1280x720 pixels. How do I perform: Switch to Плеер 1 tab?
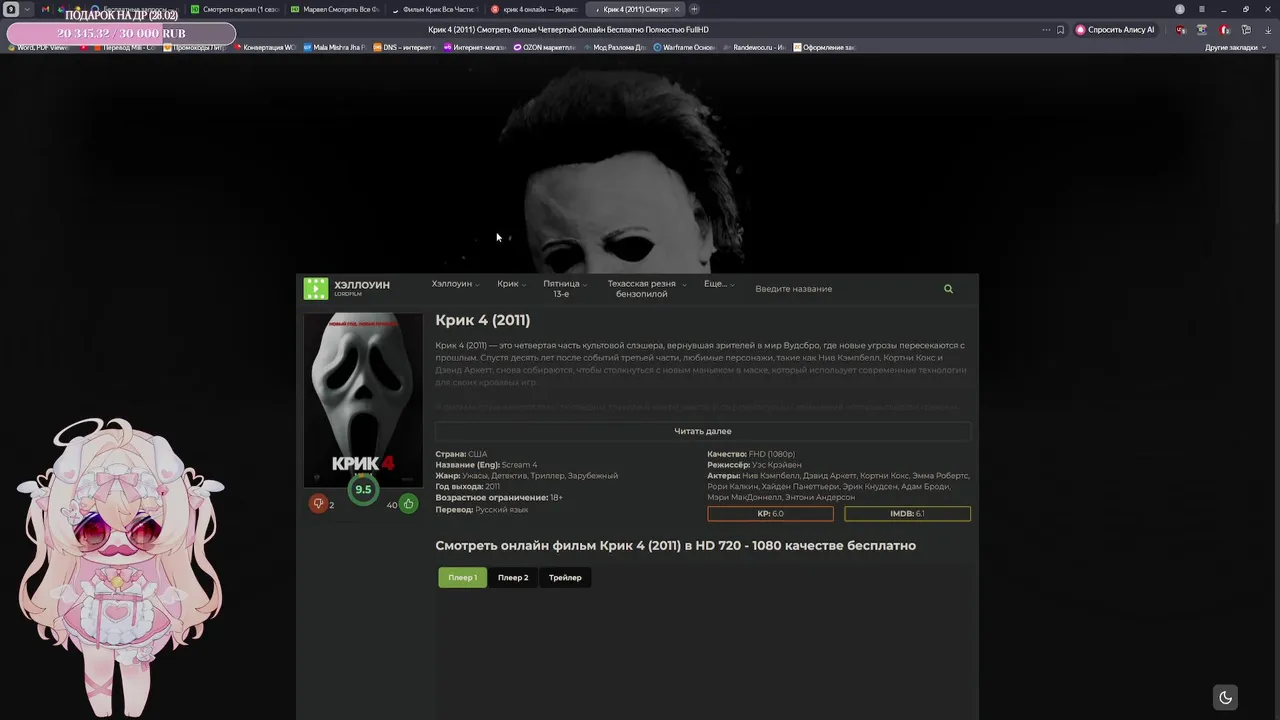[462, 577]
